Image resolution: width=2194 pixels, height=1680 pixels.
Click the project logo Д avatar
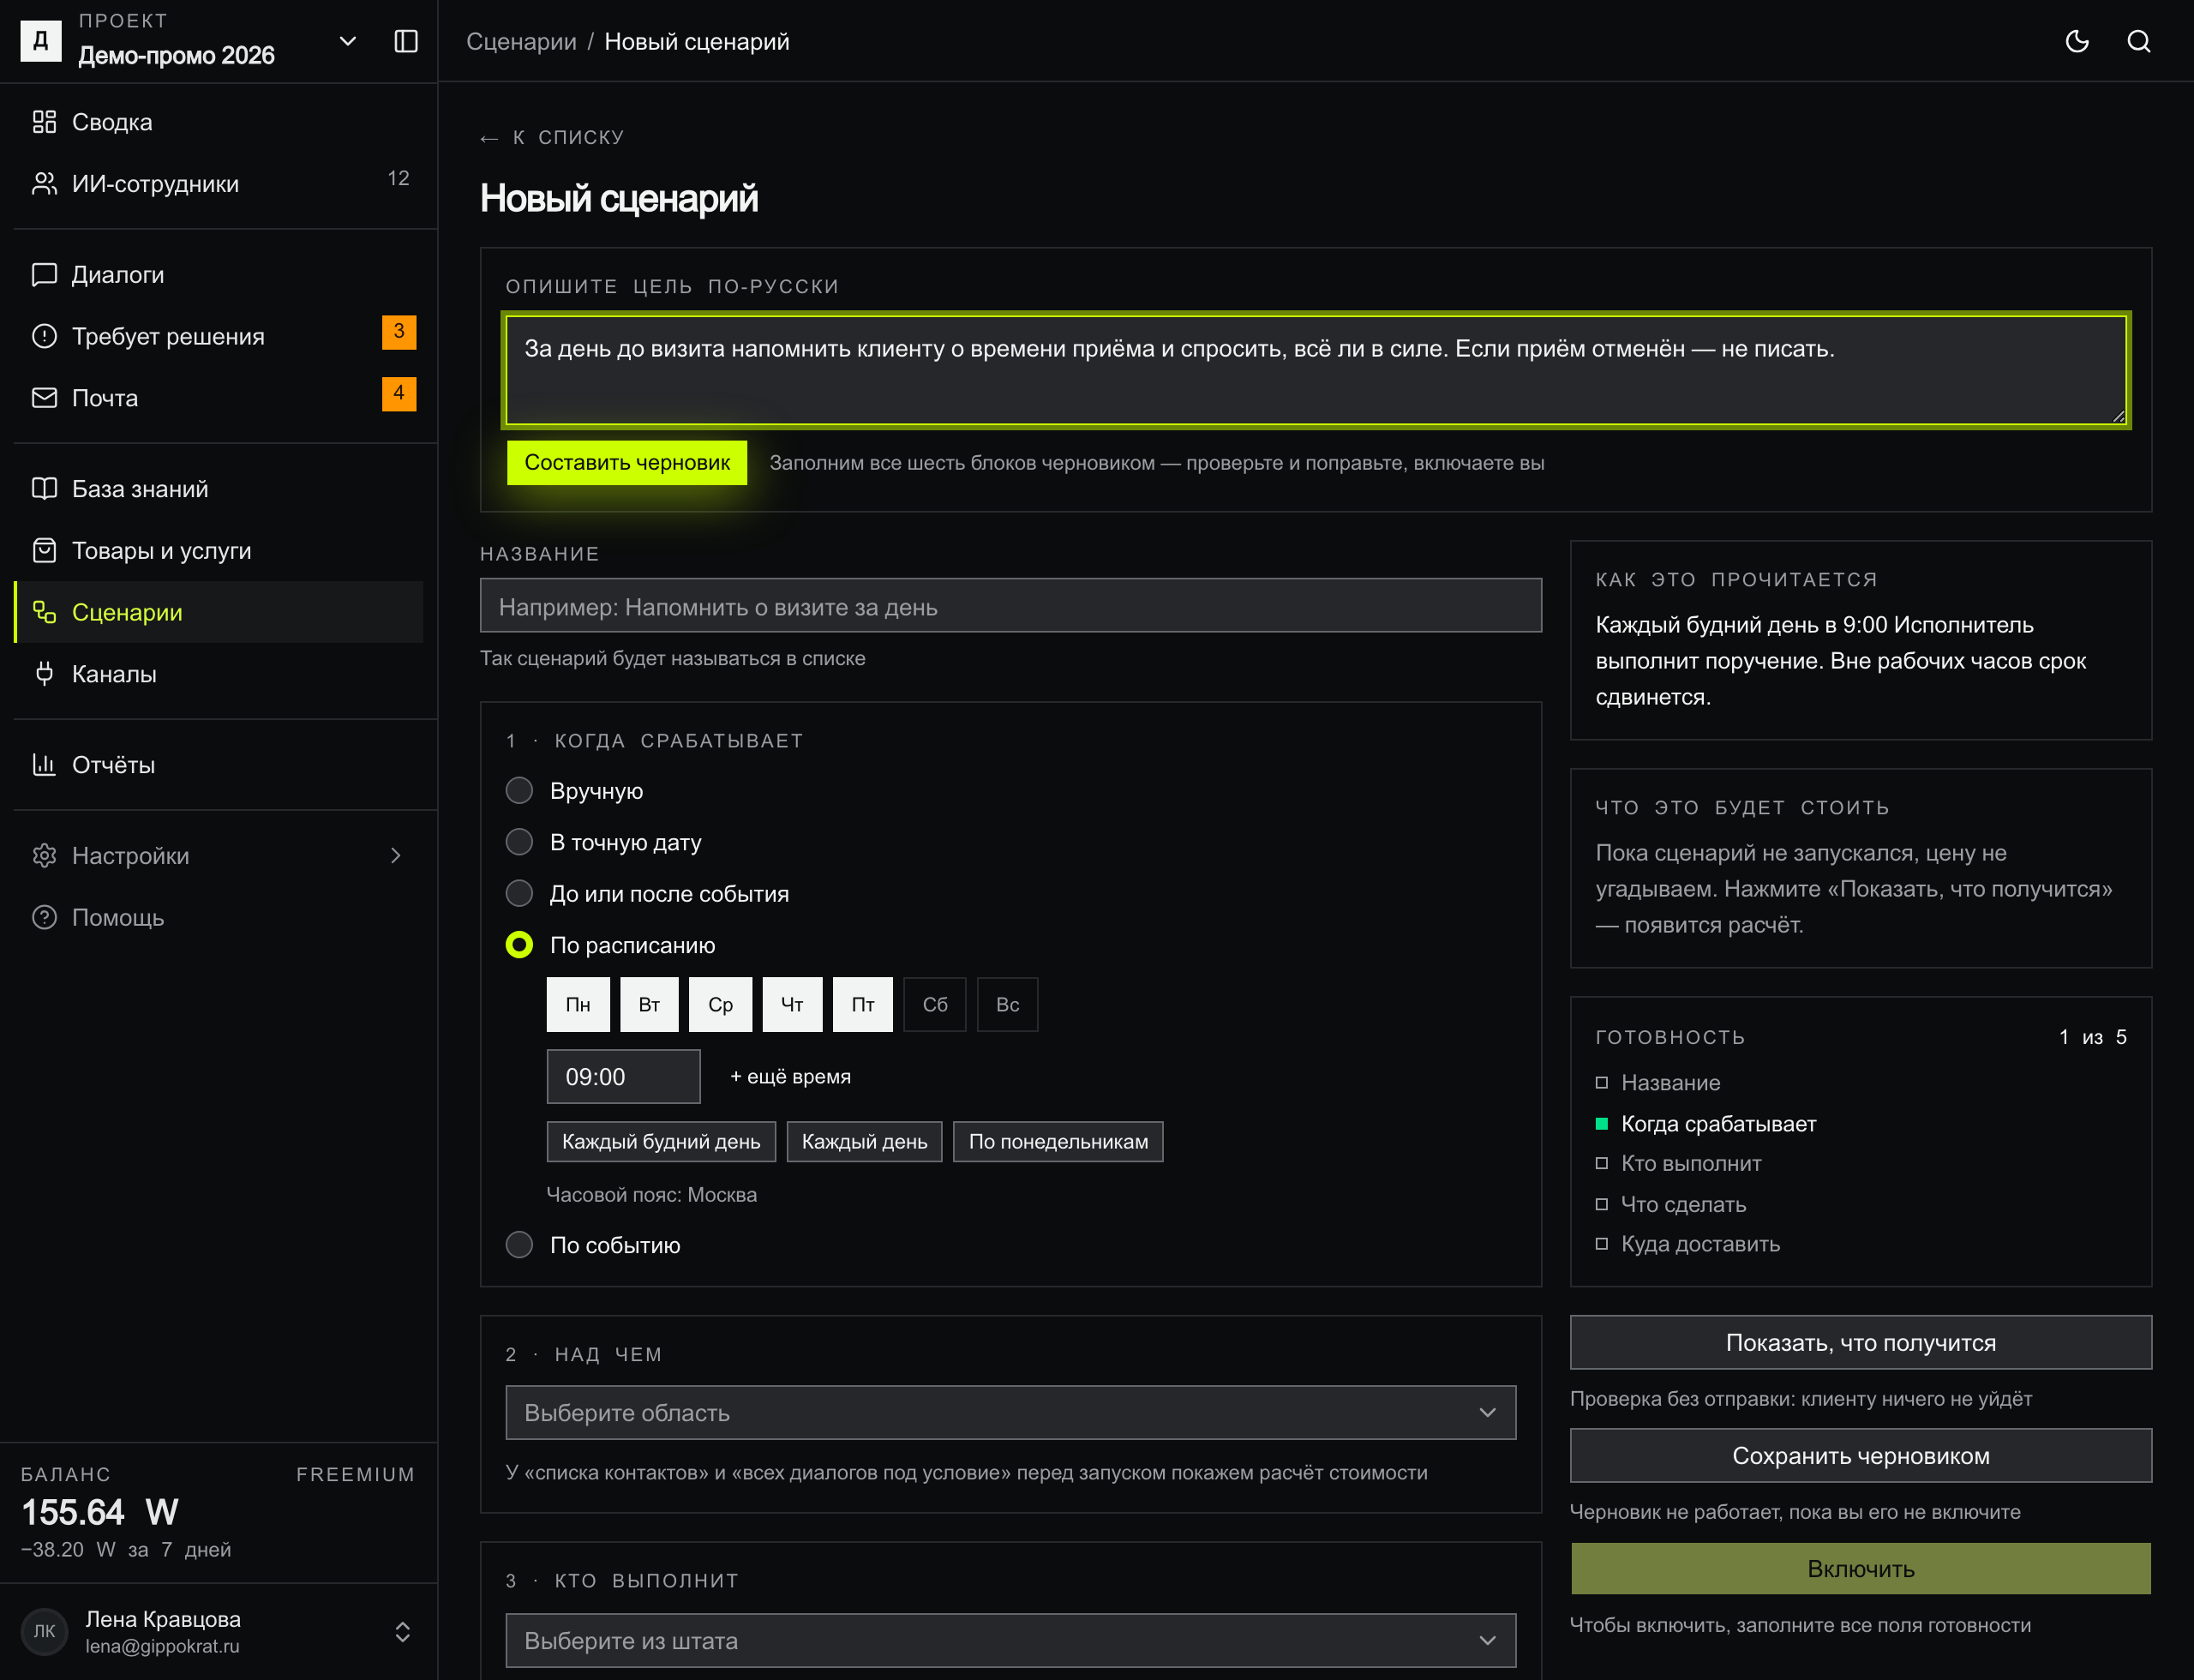41,41
